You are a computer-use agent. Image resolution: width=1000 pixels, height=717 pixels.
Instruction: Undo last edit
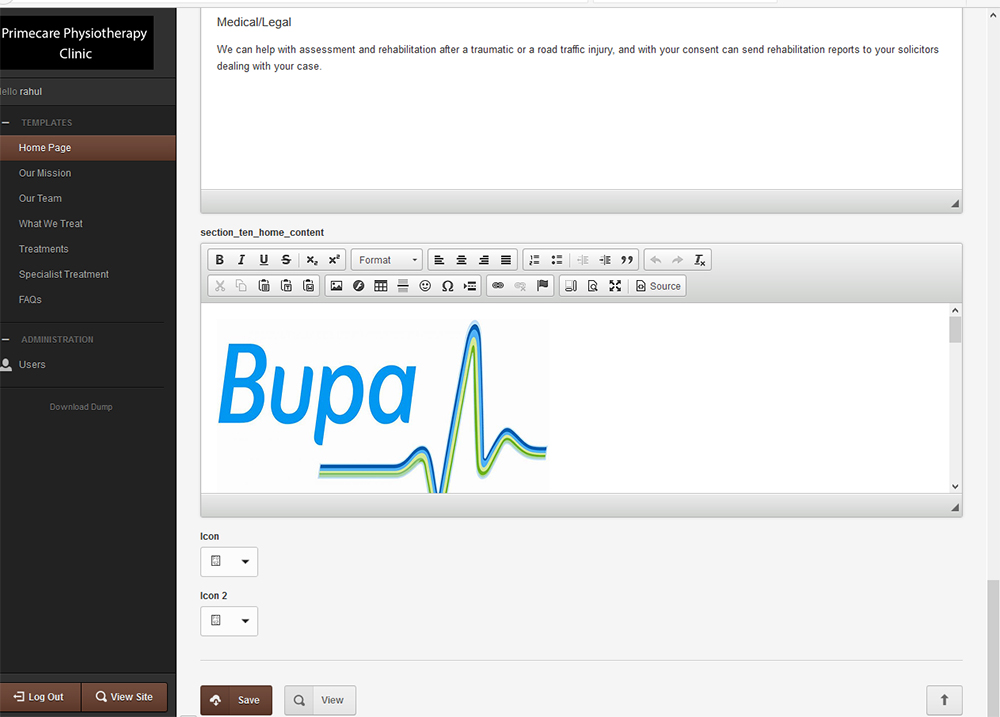(x=656, y=260)
